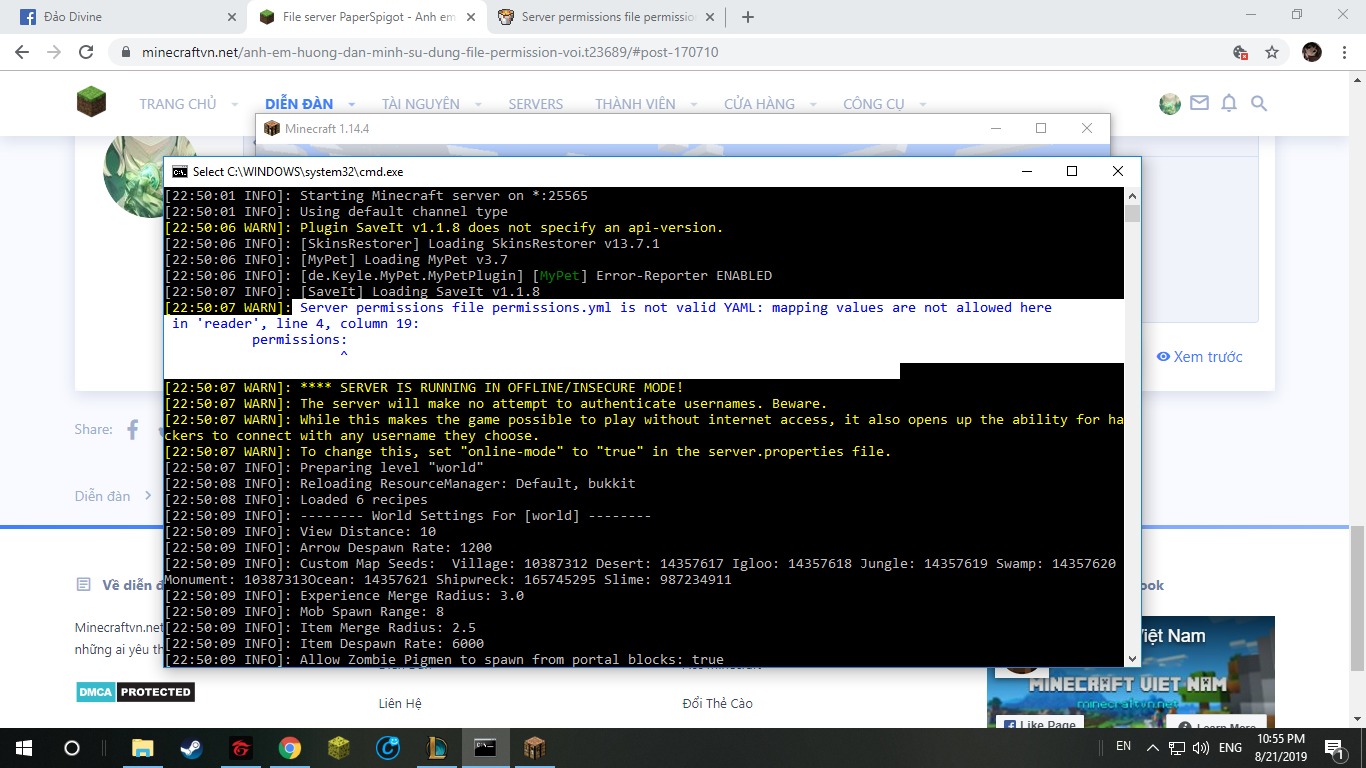Share the post on Facebook icon
Viewport: 1366px width, 768px height.
pos(132,430)
